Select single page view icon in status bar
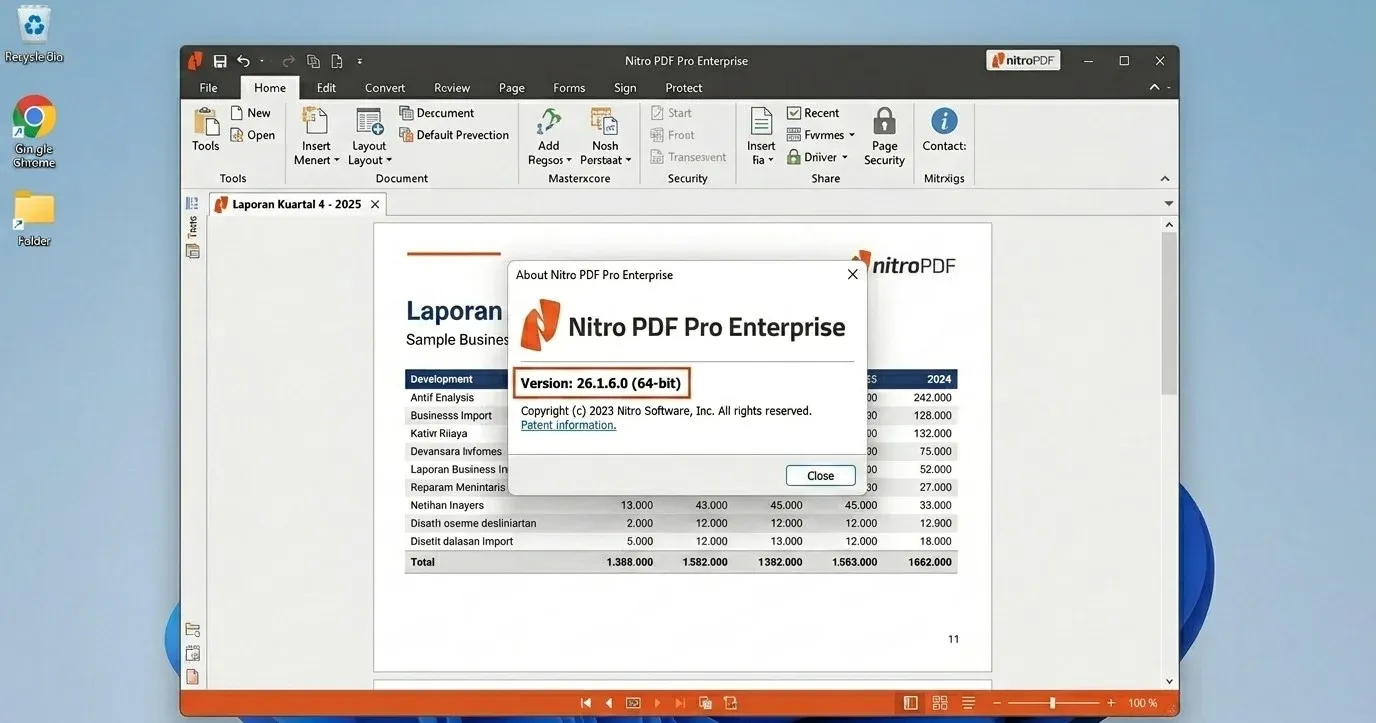This screenshot has width=1376, height=723. pos(910,703)
